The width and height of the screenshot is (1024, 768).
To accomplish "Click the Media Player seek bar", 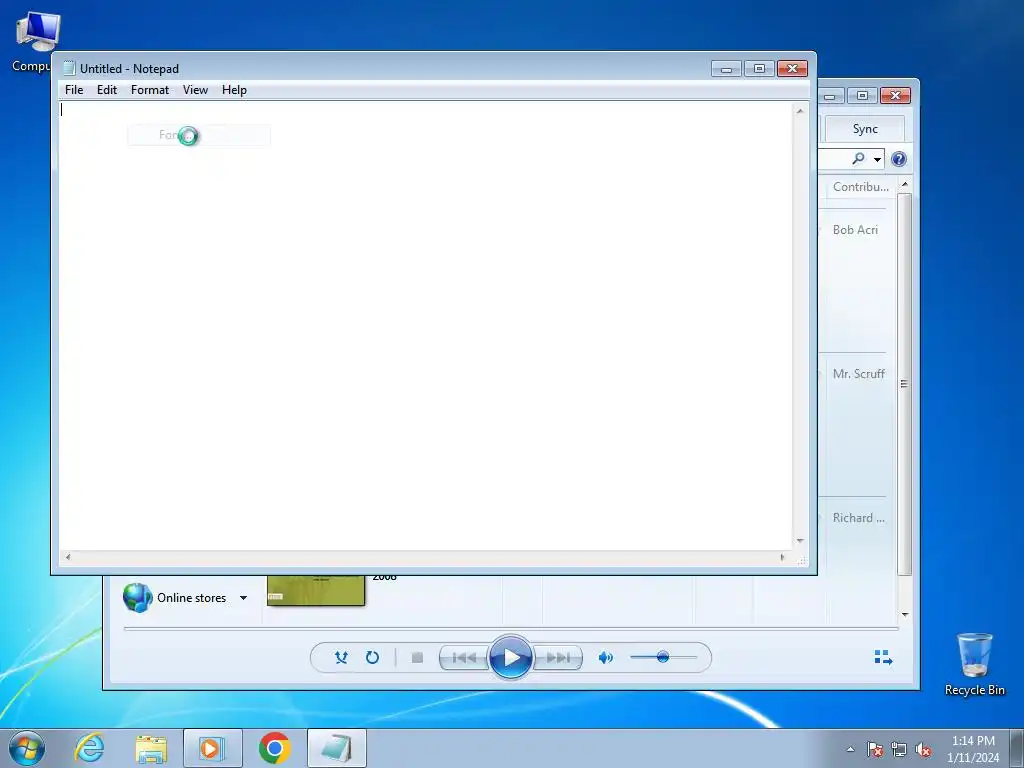I will coord(511,628).
